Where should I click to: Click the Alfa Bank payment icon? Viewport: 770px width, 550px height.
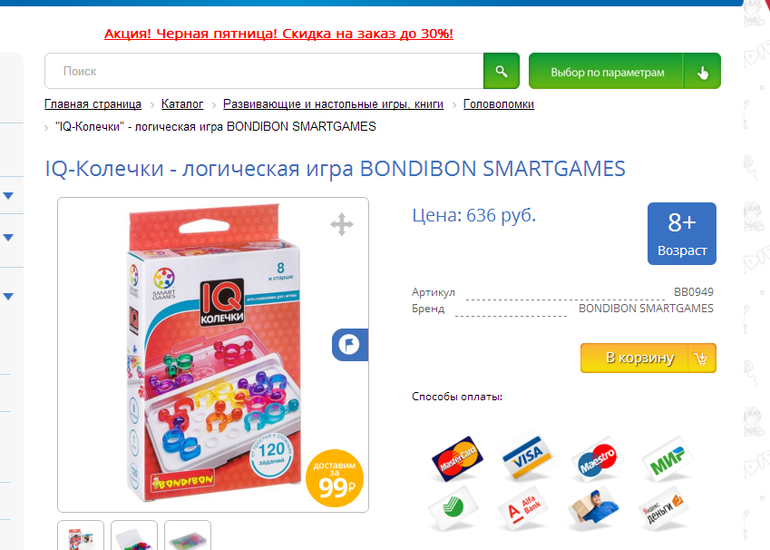[523, 508]
